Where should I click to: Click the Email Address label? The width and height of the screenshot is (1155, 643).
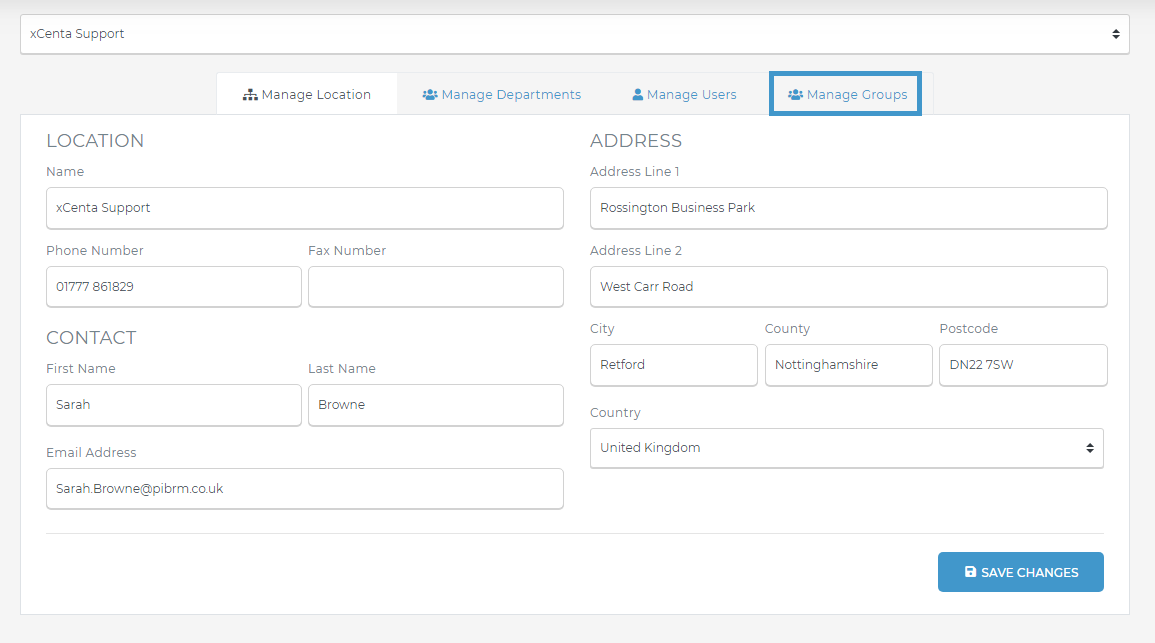click(91, 452)
